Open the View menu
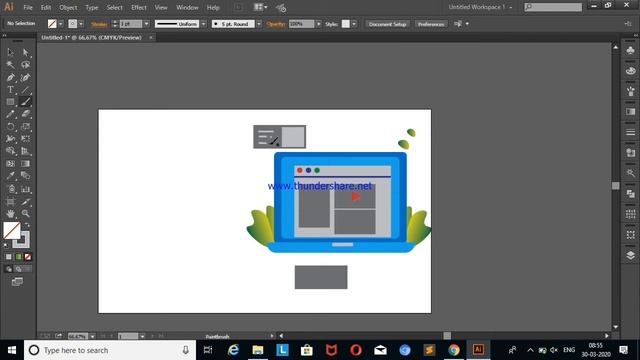This screenshot has height=360, width=640. click(x=161, y=7)
